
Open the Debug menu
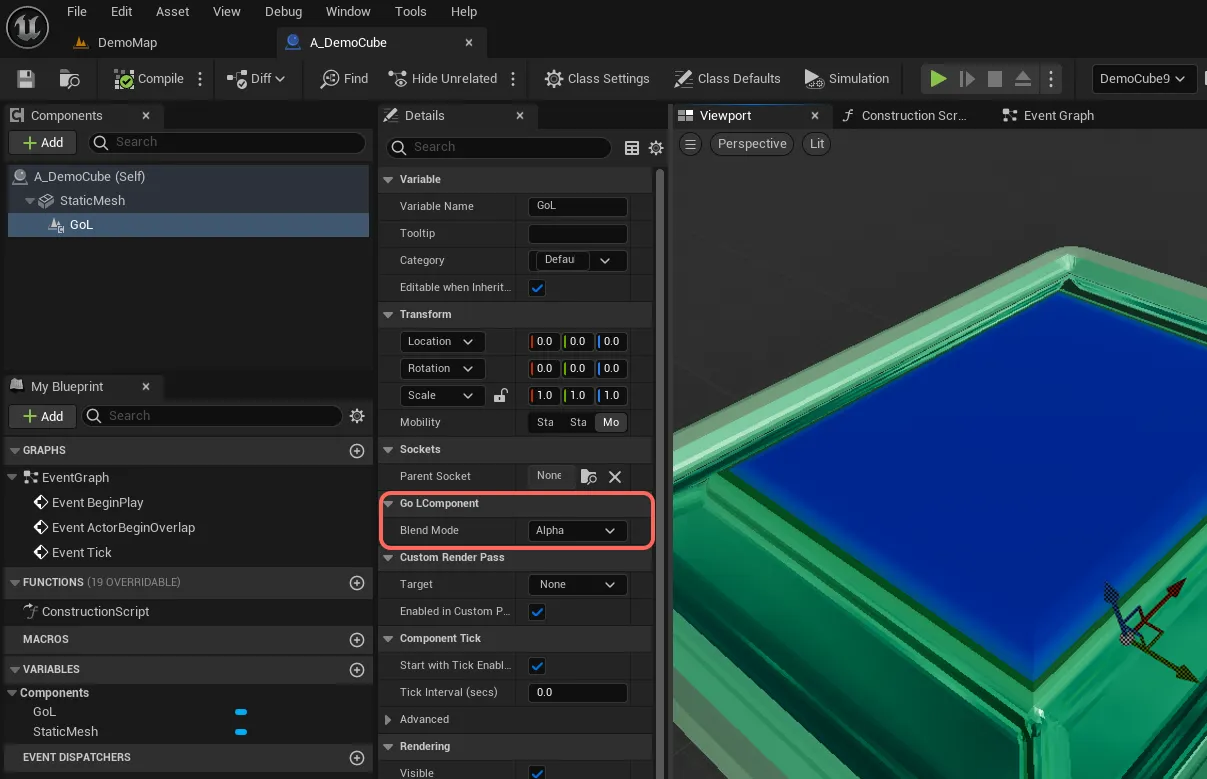point(283,11)
